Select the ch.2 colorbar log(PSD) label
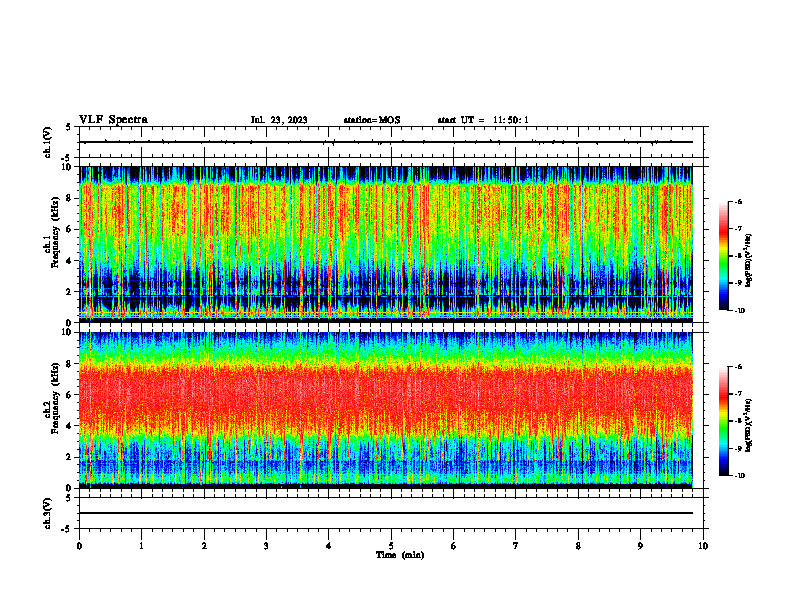792x612 pixels. (x=749, y=426)
